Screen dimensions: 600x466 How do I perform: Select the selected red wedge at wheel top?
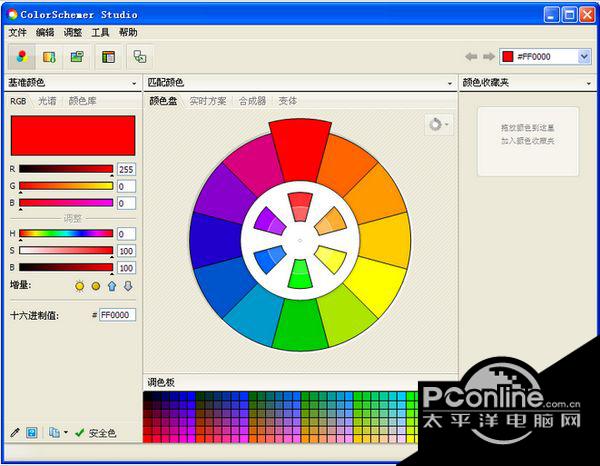tap(300, 151)
